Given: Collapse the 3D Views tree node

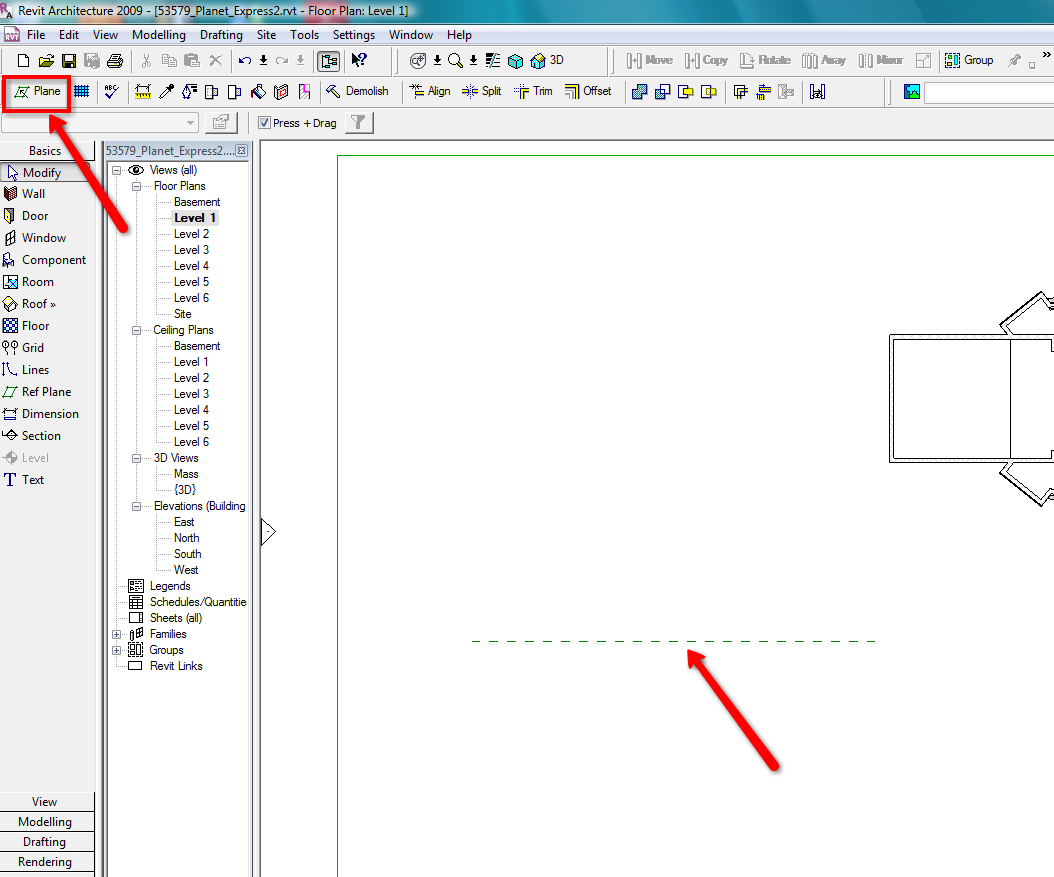Looking at the screenshot, I should tap(136, 458).
